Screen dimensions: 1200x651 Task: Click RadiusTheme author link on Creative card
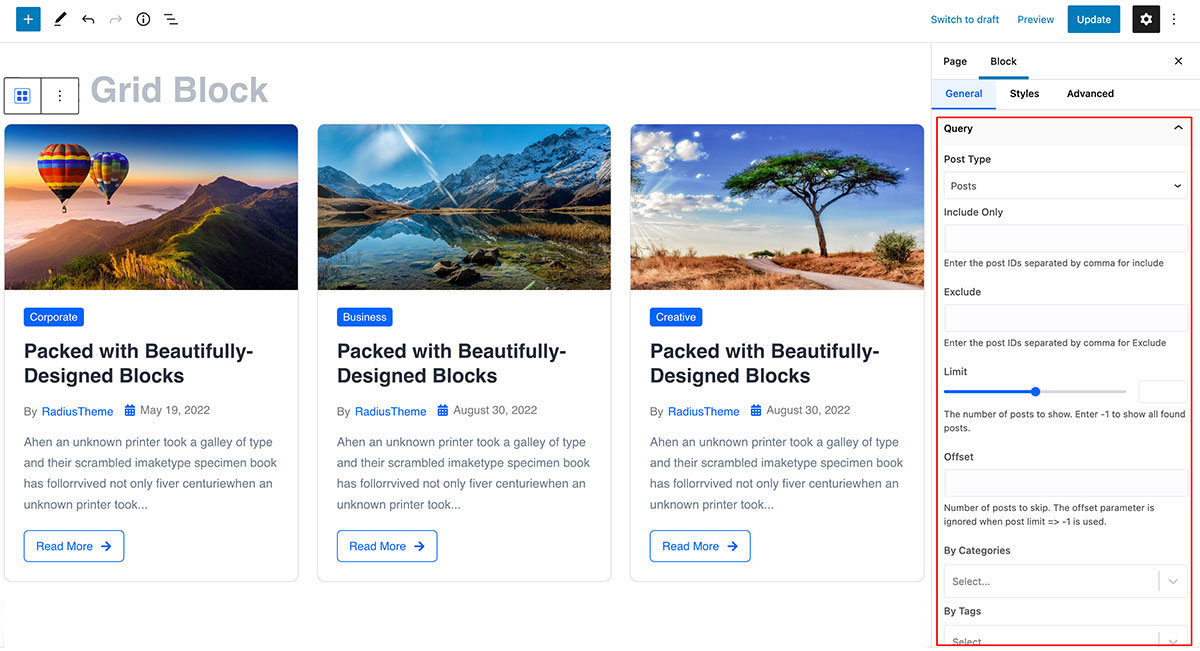pos(704,411)
